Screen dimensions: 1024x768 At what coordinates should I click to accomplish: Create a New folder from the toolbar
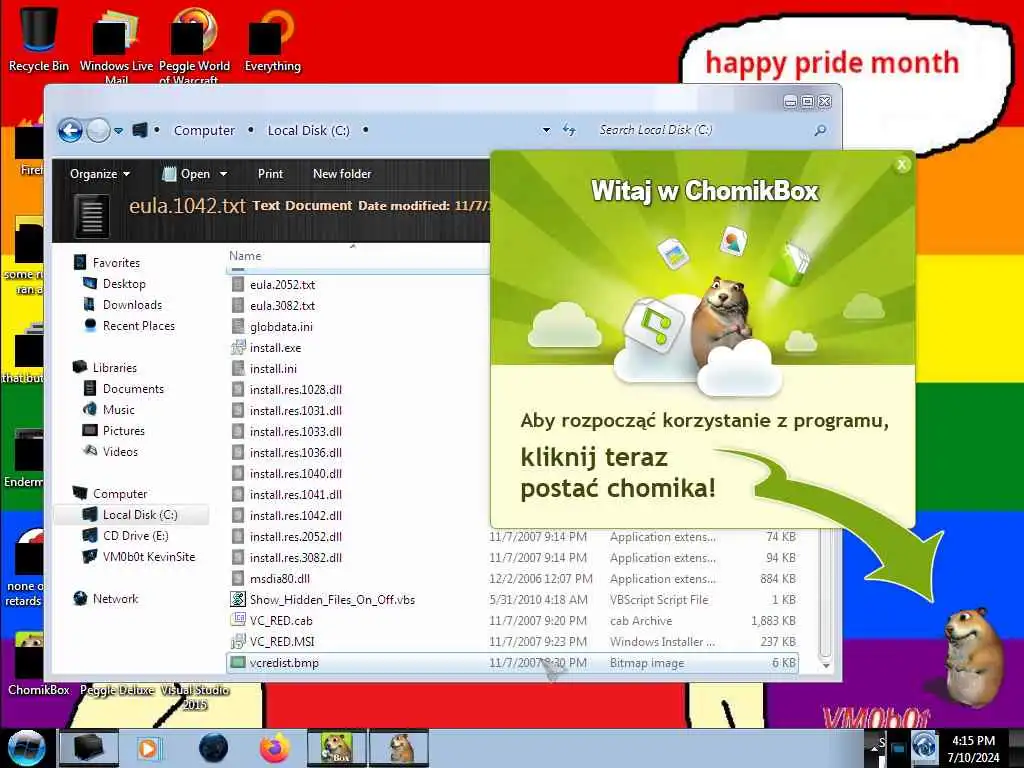pos(342,174)
